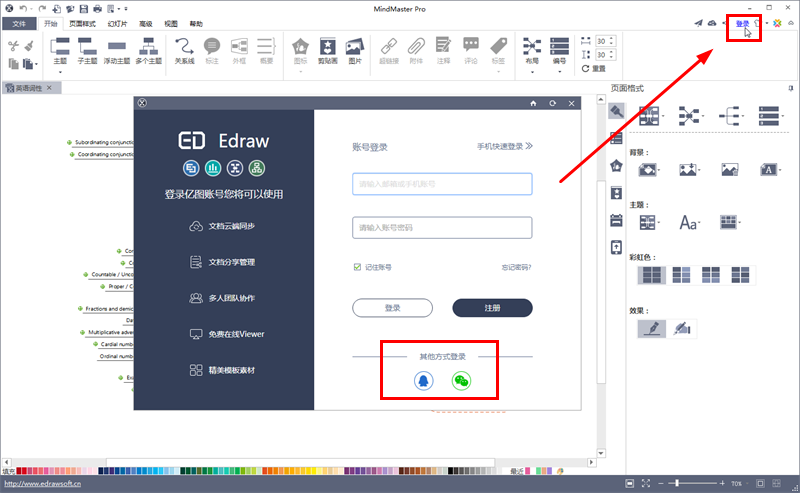Add a 浮动主题 floating topic

point(117,46)
